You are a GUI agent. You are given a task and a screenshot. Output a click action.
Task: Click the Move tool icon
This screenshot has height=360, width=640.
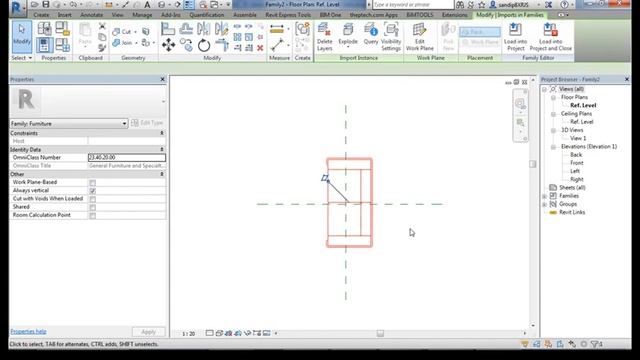169,45
